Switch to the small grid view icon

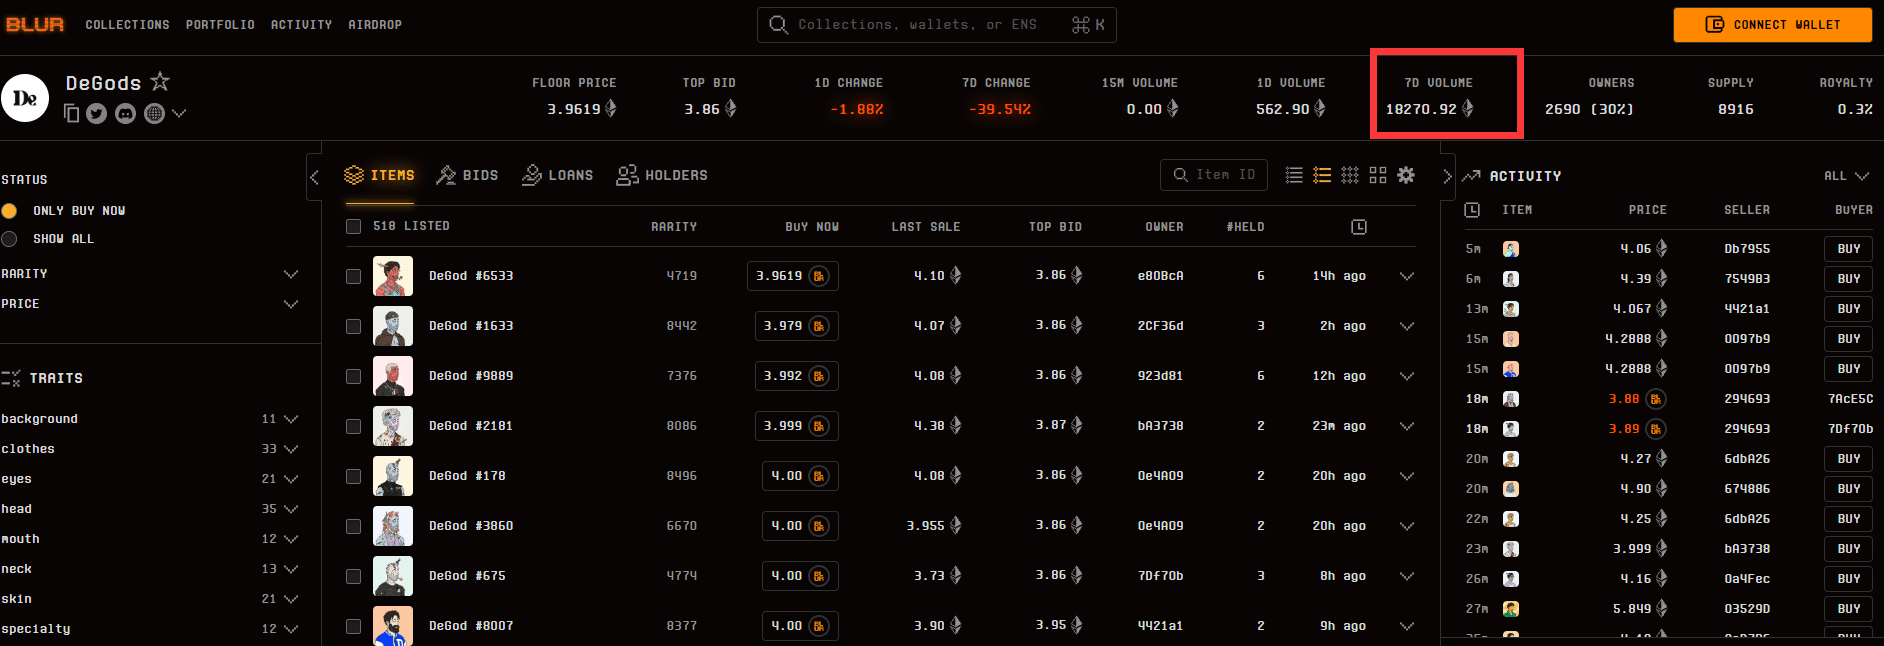pos(1350,175)
